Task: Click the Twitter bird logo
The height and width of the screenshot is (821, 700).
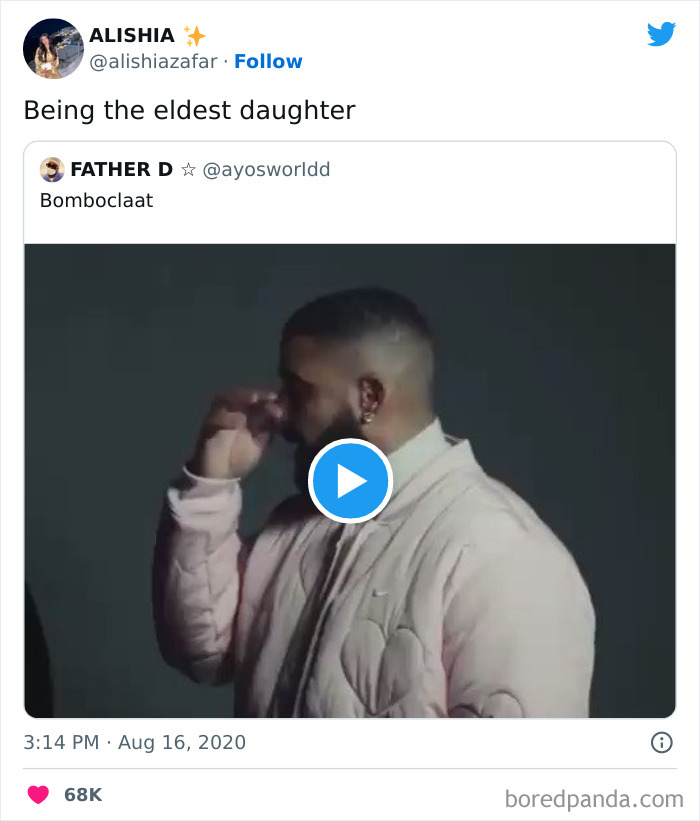Action: click(x=661, y=34)
